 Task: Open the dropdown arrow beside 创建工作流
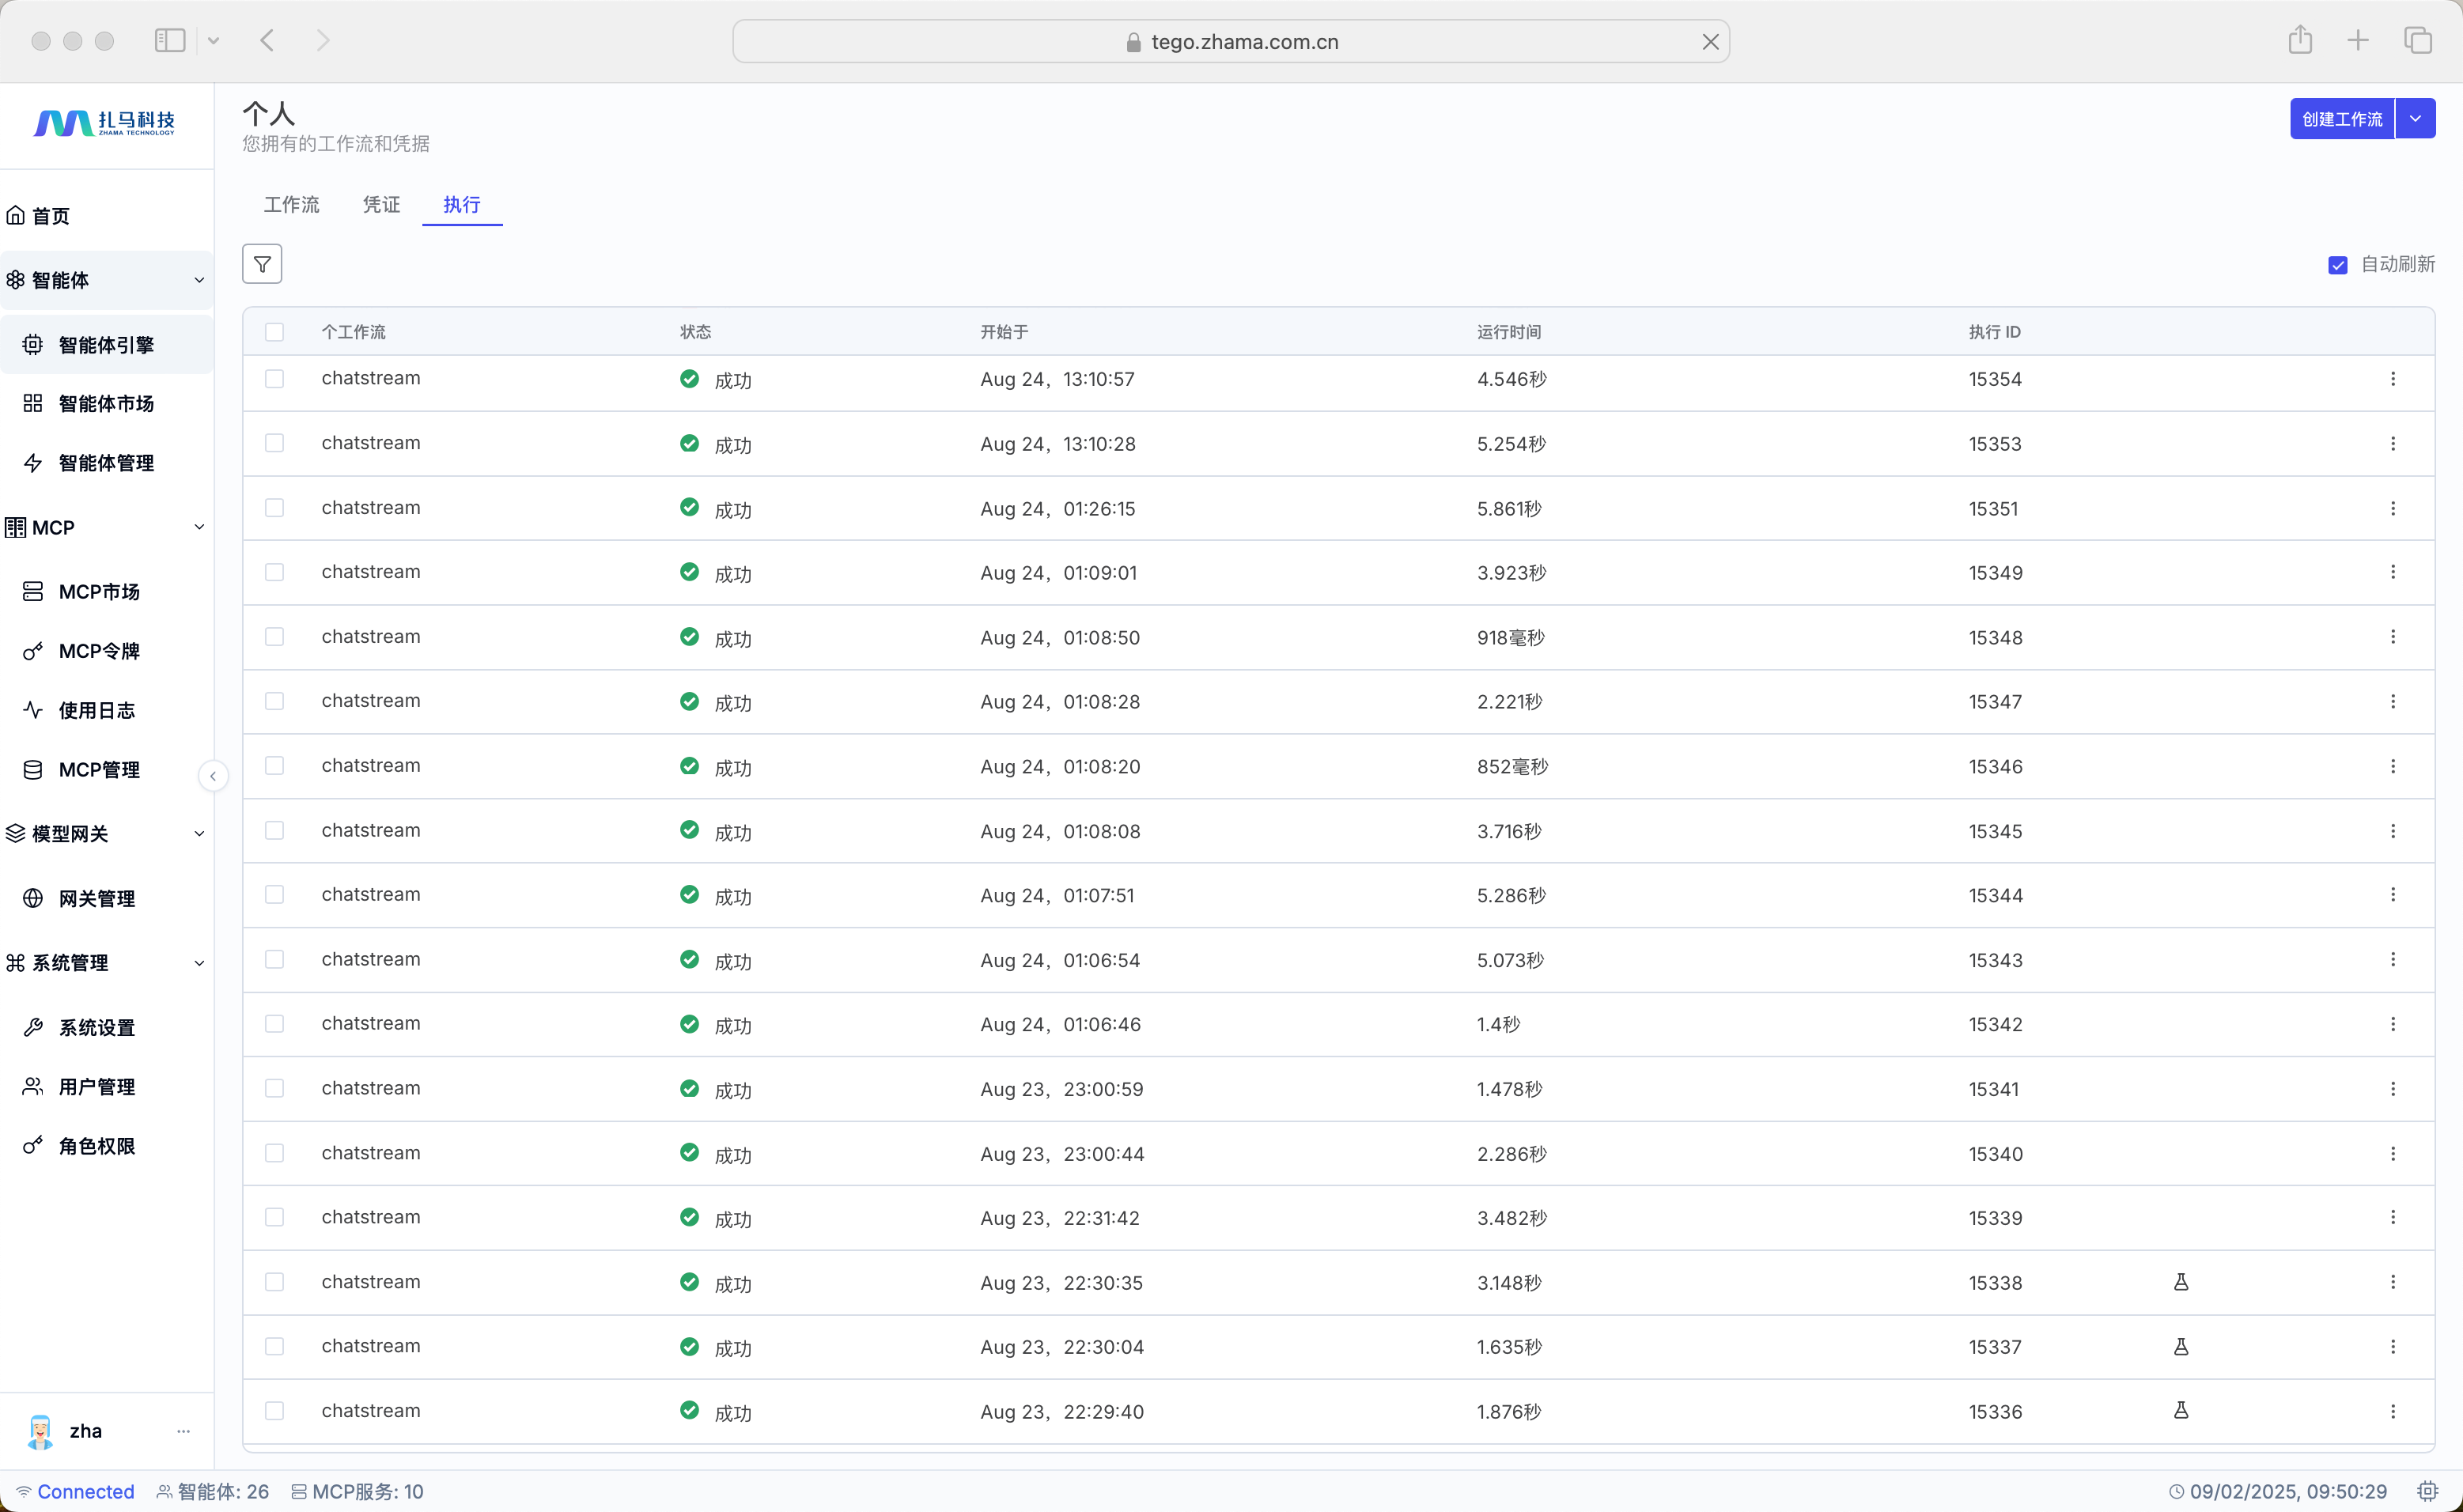[2415, 119]
